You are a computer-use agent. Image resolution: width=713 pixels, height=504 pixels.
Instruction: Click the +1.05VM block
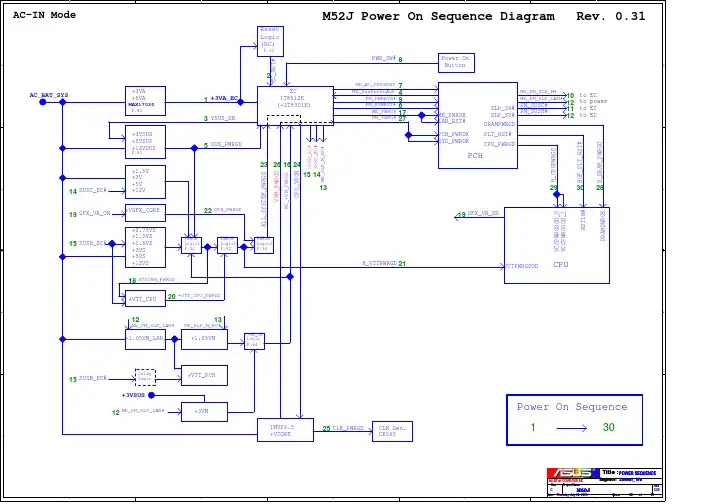[204, 339]
